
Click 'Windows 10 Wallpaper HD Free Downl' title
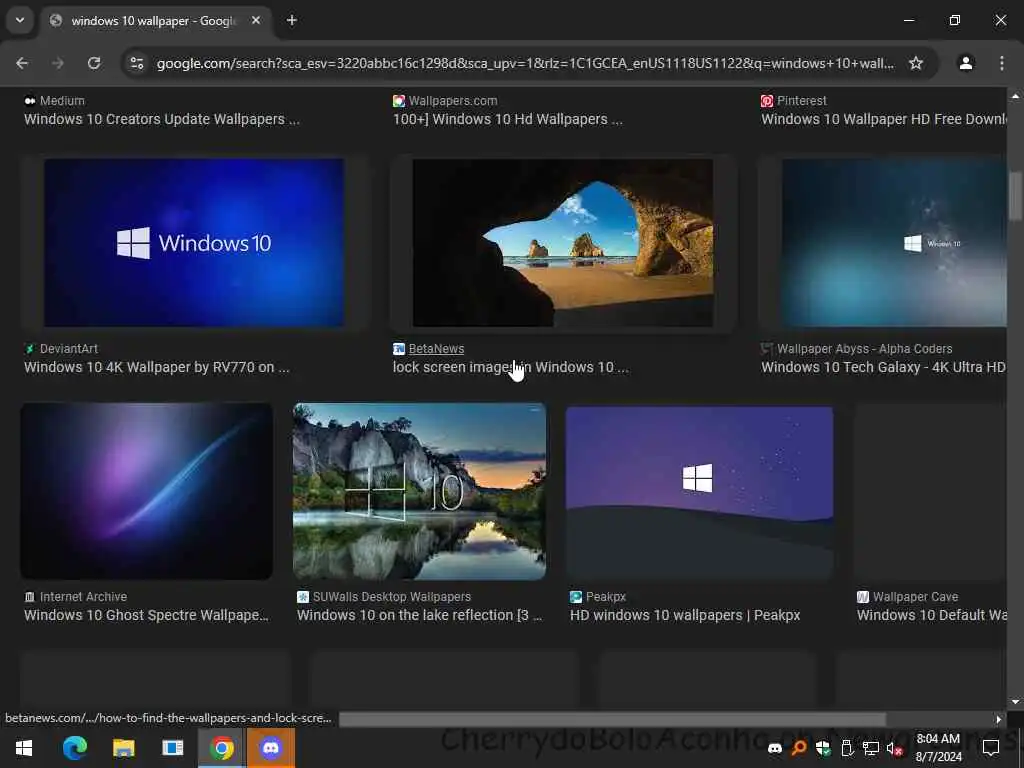884,120
